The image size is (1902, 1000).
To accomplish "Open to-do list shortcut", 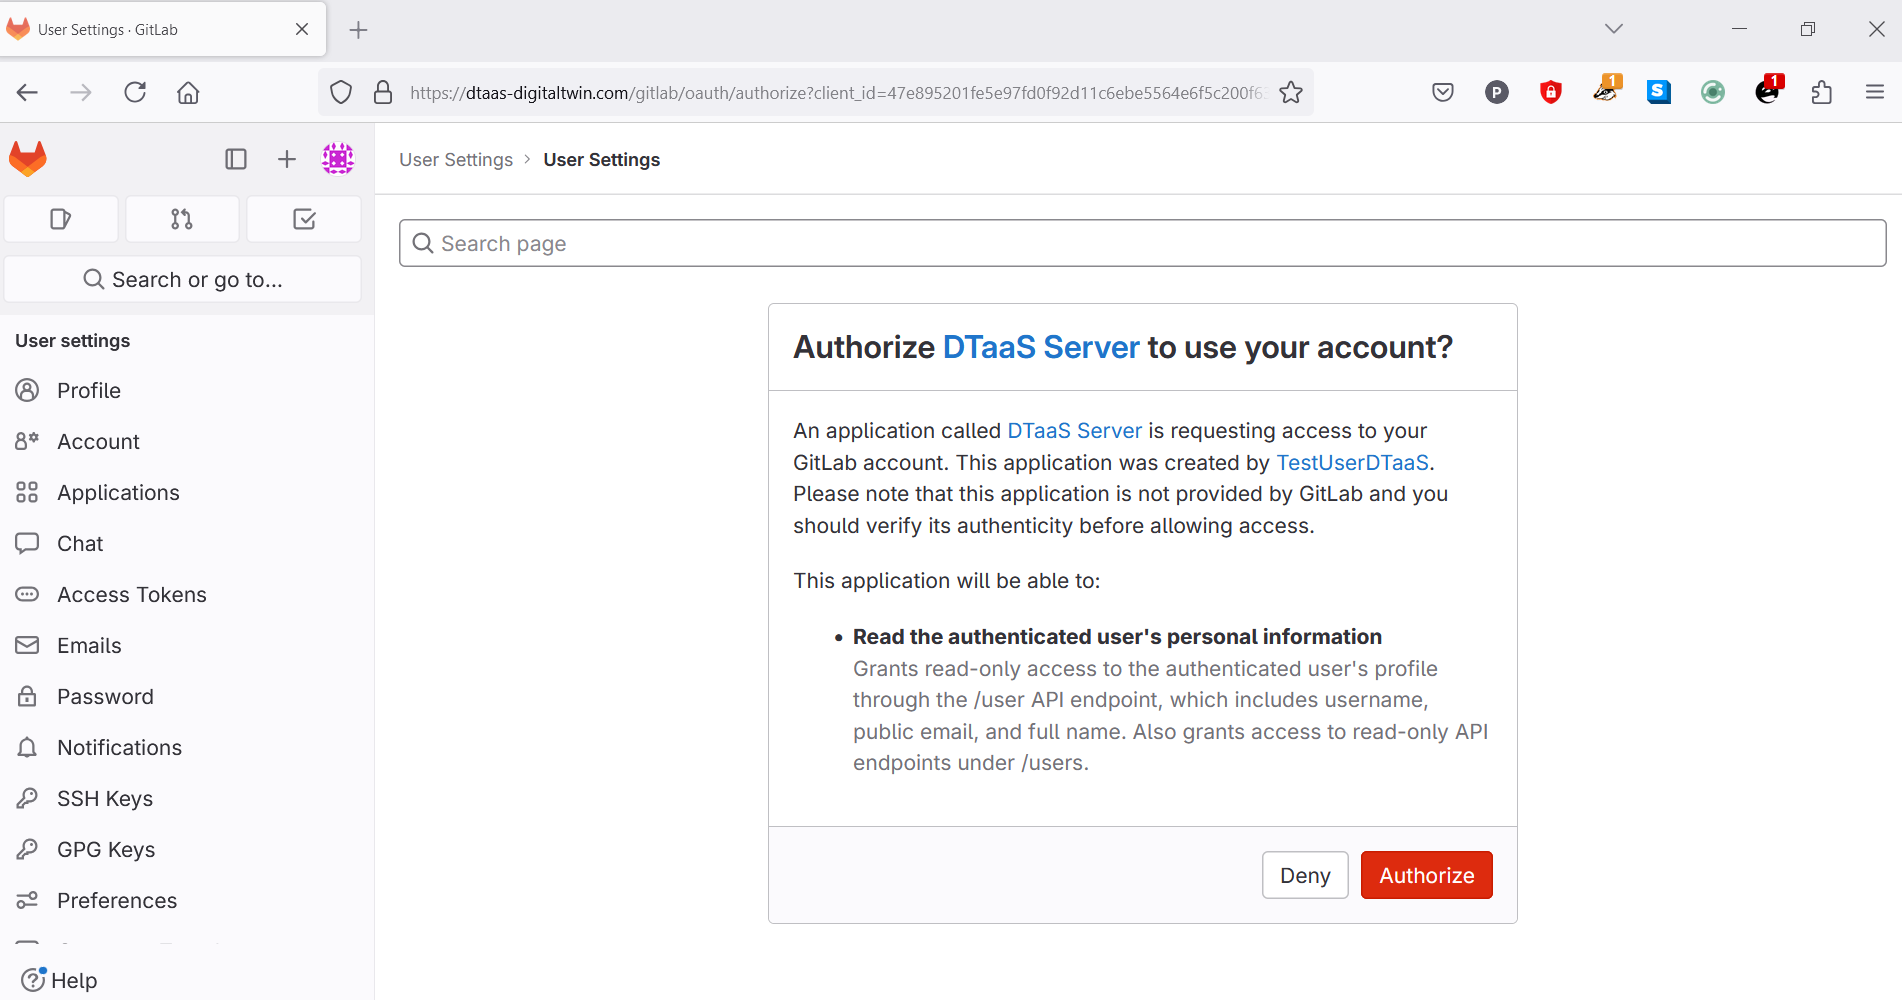I will coord(304,219).
